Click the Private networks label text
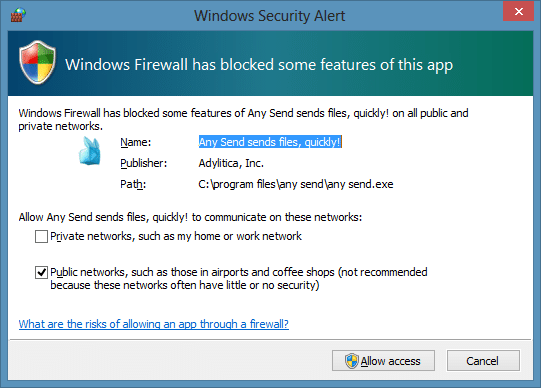The height and width of the screenshot is (388, 541). coord(176,236)
